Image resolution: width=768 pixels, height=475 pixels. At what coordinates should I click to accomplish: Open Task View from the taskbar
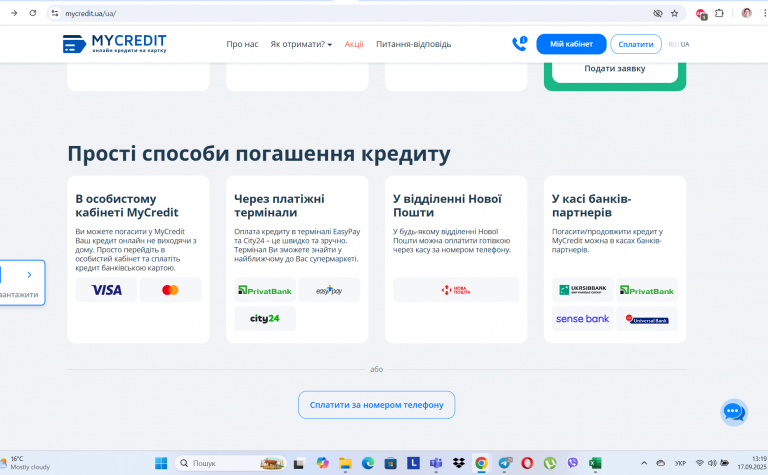coord(299,463)
